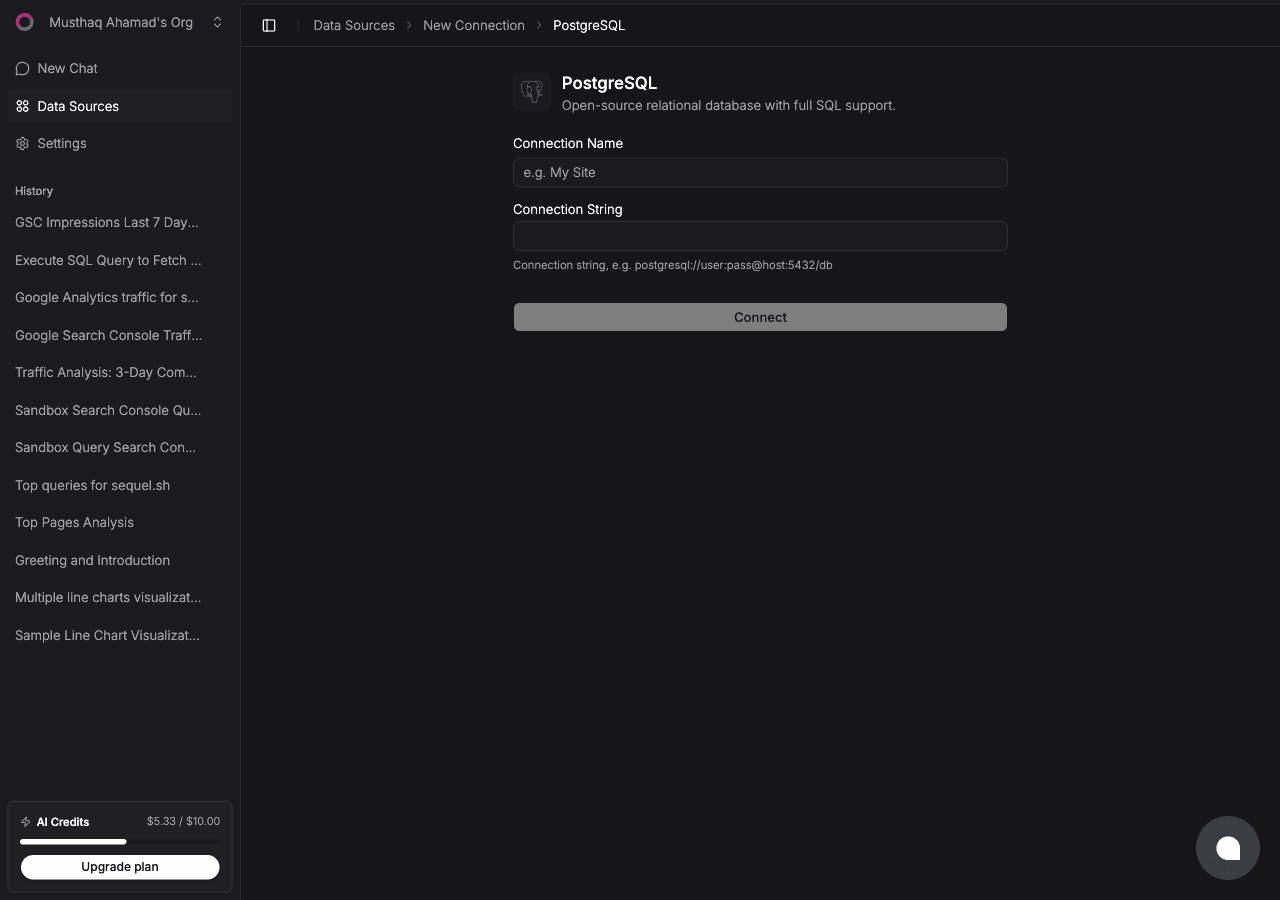Click the AI Credits progress bar
The image size is (1280, 900).
(x=120, y=842)
